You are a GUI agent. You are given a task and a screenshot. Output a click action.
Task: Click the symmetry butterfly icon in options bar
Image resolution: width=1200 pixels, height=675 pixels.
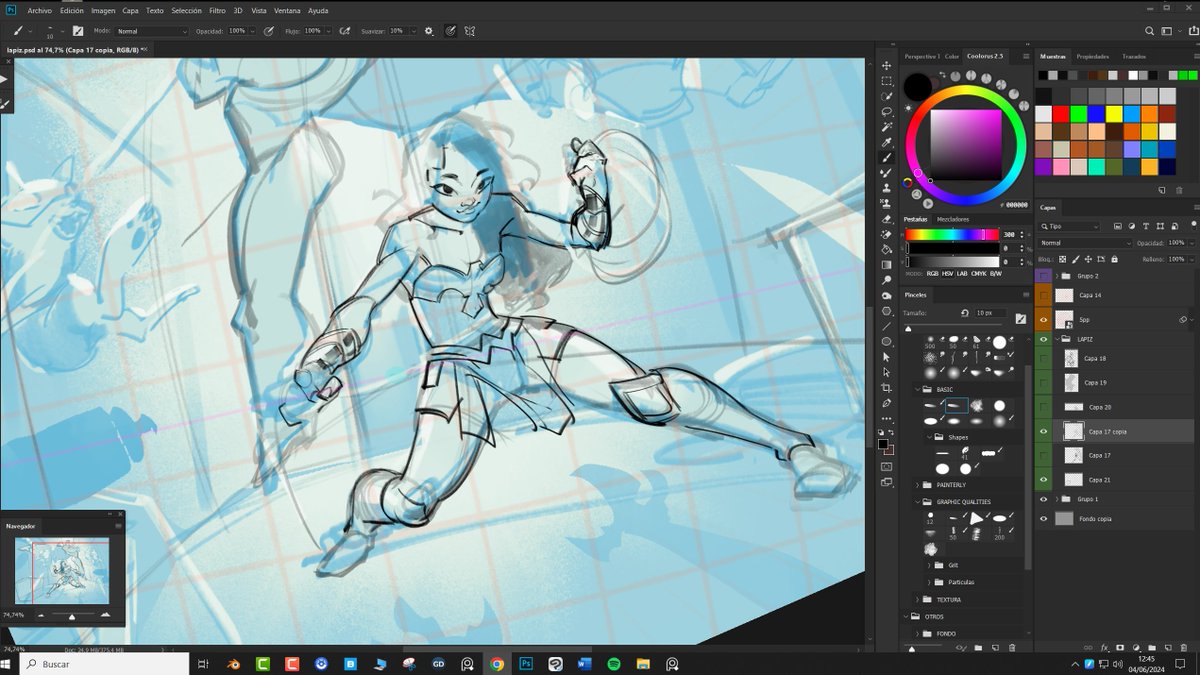(470, 31)
